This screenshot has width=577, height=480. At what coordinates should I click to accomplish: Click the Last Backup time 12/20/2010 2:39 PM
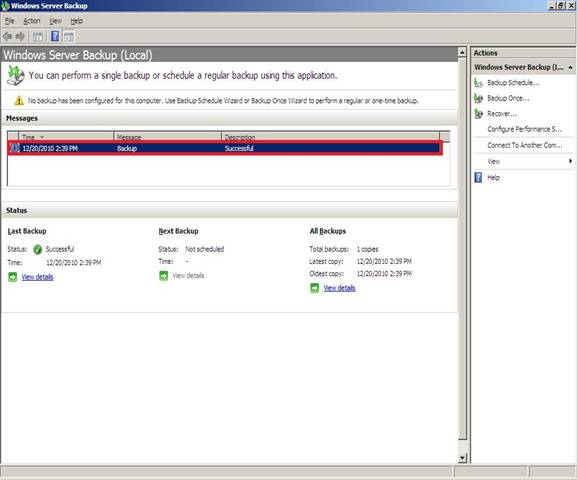click(x=74, y=263)
